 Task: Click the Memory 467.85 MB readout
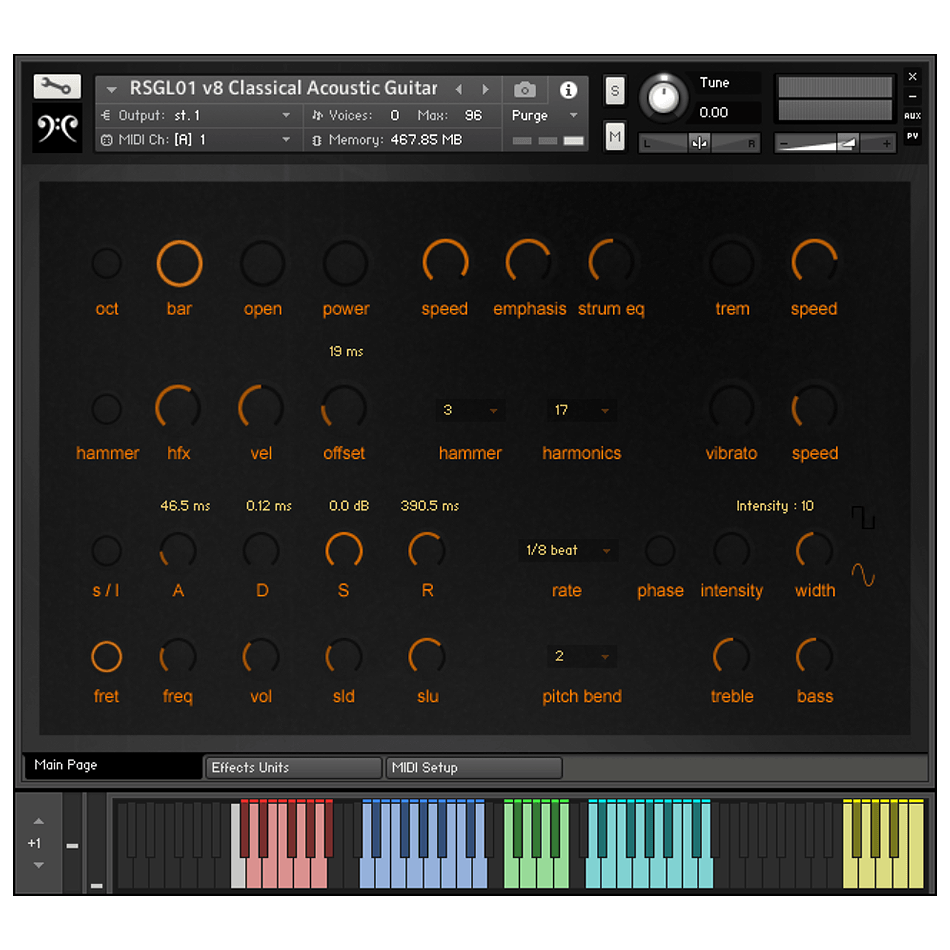coord(395,140)
